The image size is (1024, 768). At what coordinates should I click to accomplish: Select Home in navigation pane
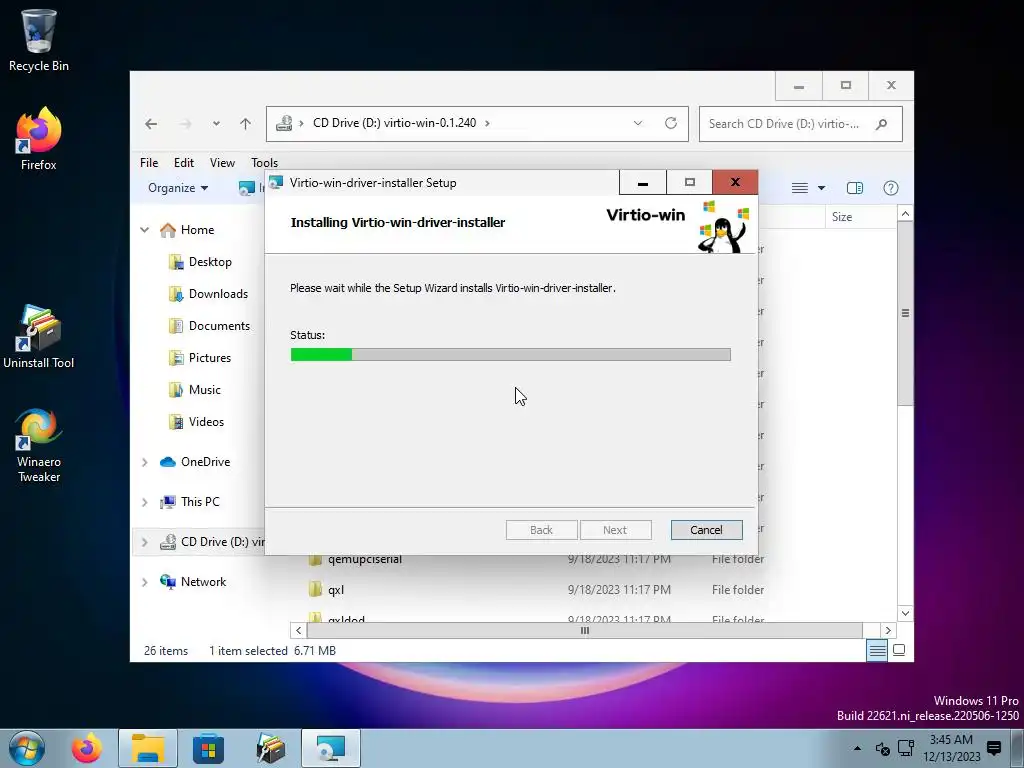[x=197, y=230]
